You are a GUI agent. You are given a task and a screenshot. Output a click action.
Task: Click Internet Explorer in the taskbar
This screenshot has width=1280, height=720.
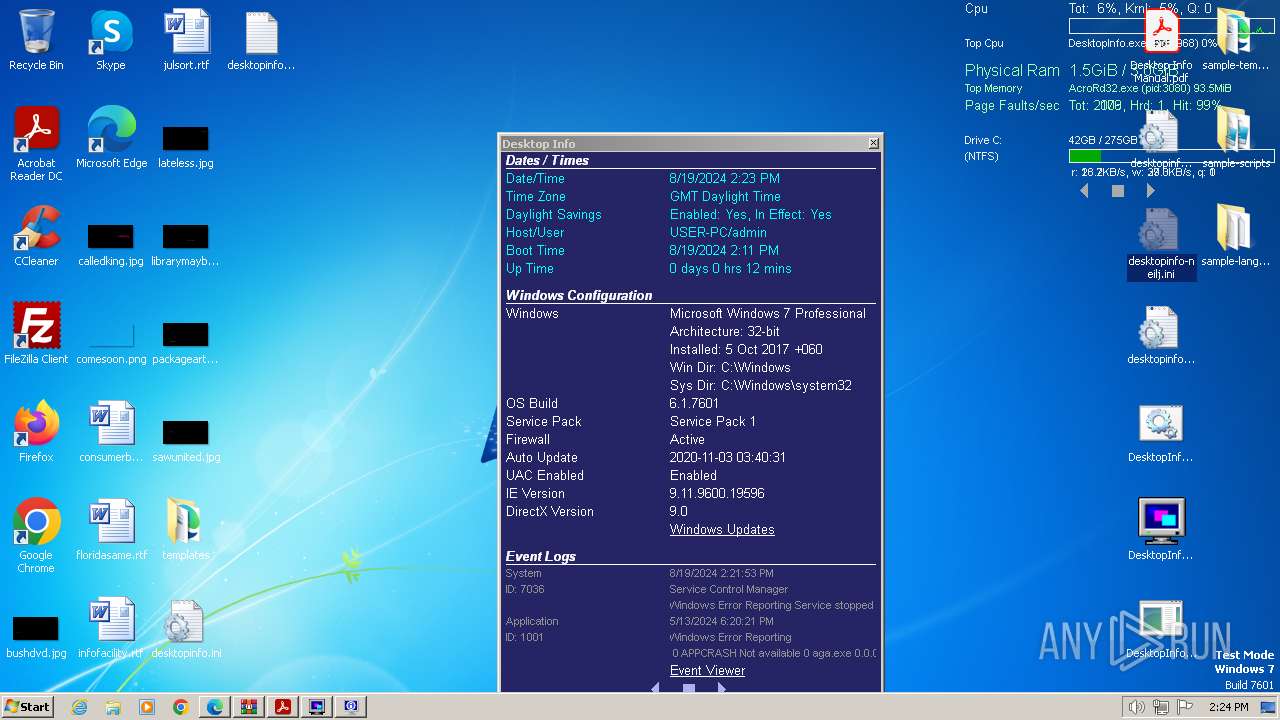[79, 707]
